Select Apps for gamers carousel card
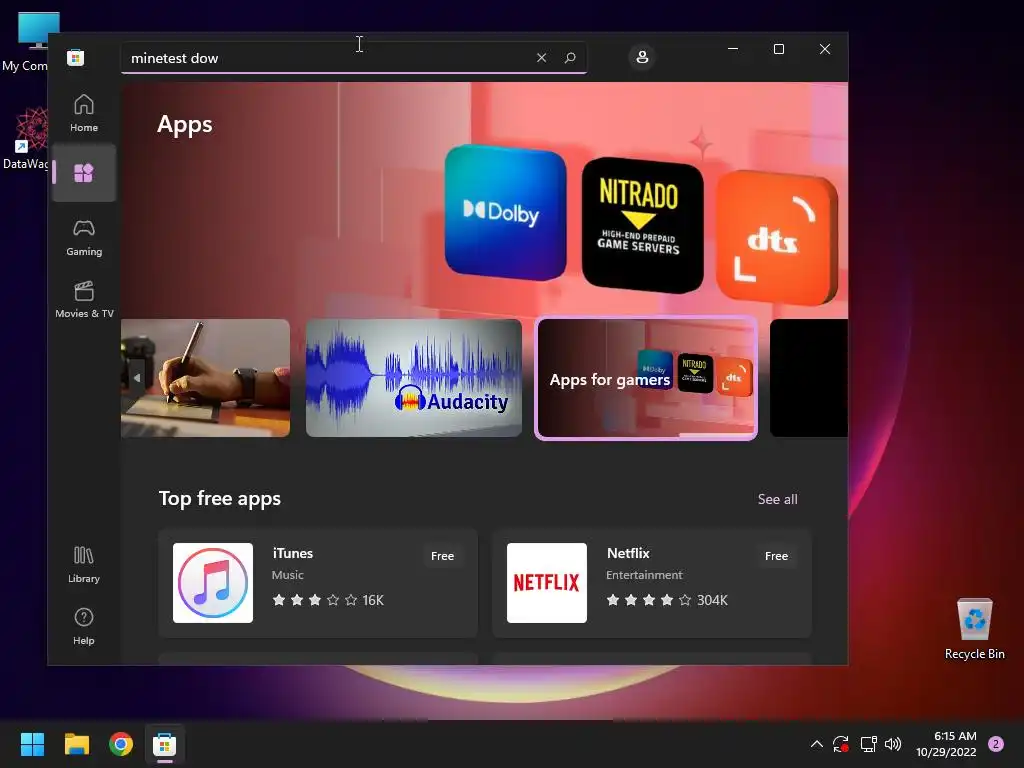 (x=646, y=377)
